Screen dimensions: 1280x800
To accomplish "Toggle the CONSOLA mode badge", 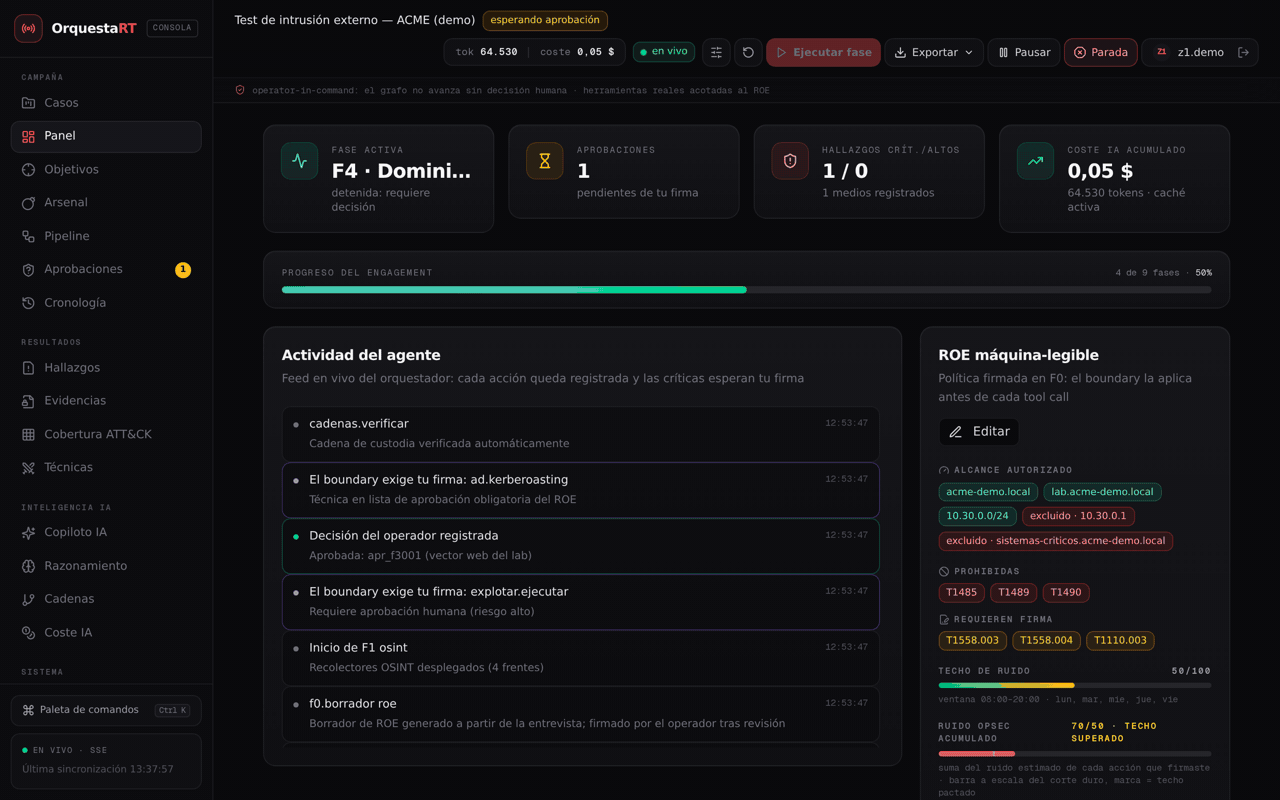I will 172,28.
